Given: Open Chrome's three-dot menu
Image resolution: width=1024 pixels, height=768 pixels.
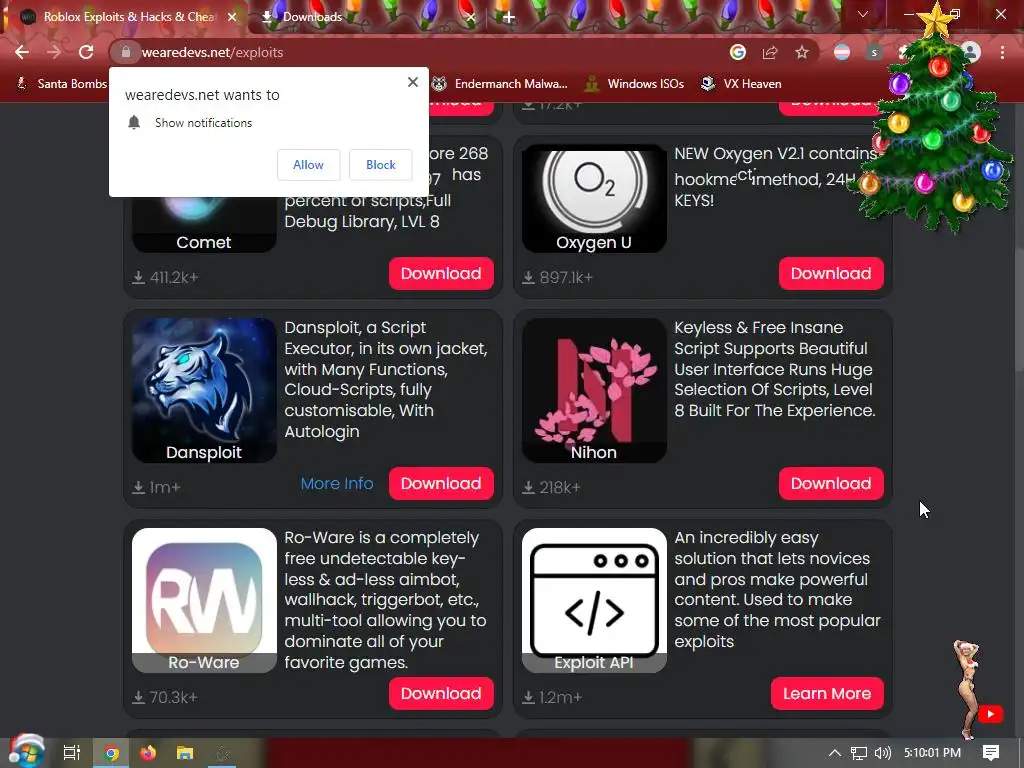Looking at the screenshot, I should pyautogui.click(x=1002, y=52).
